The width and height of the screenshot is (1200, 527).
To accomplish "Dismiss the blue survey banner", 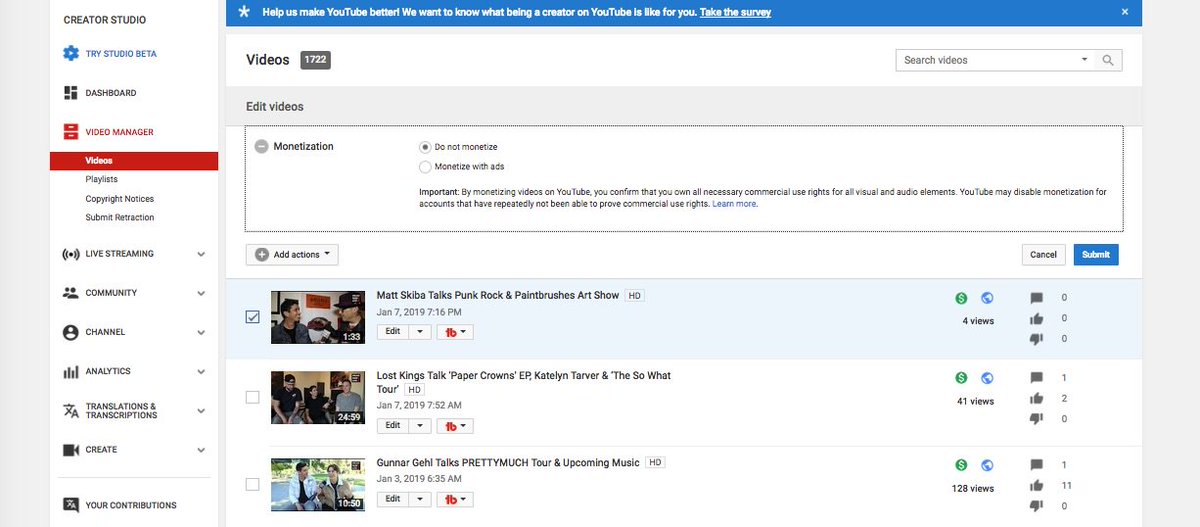I will 1124,12.
